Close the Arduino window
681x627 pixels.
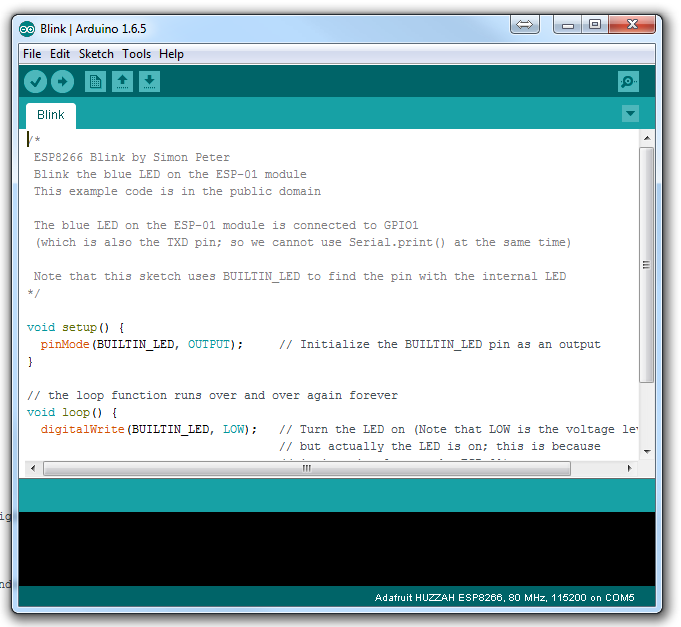point(632,24)
